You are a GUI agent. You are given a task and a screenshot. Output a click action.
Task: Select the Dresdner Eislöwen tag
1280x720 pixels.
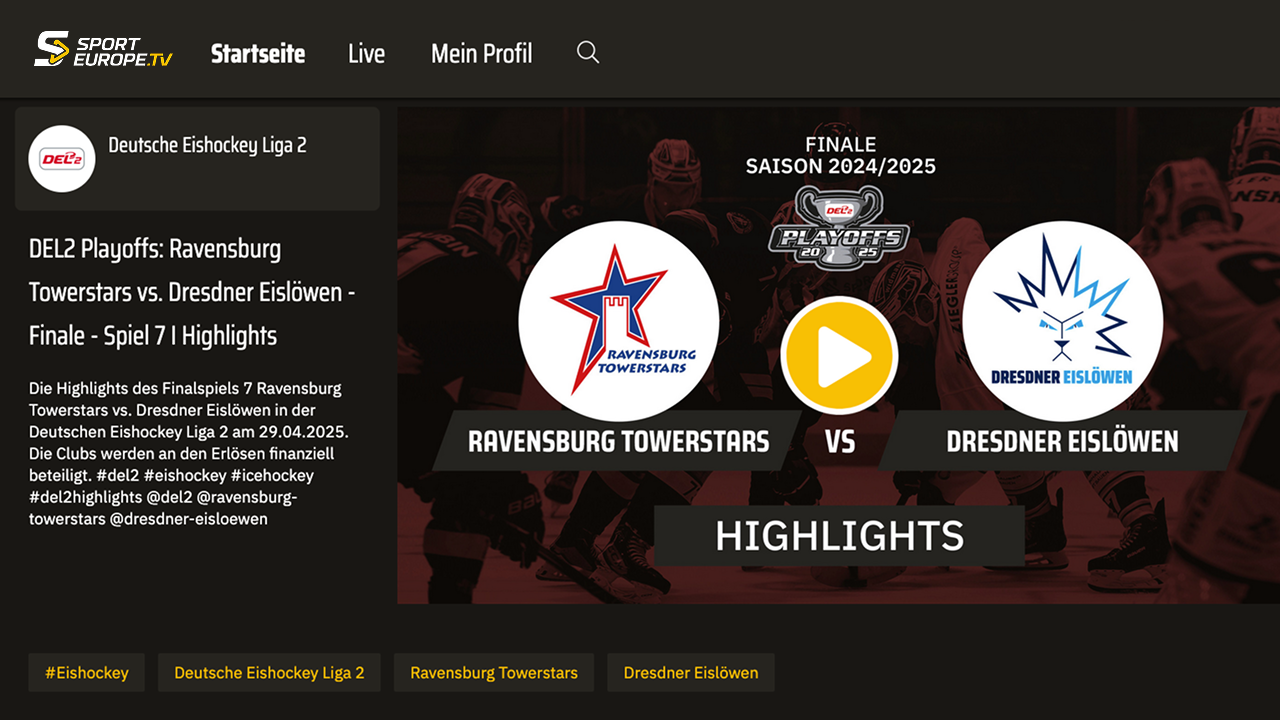[691, 673]
